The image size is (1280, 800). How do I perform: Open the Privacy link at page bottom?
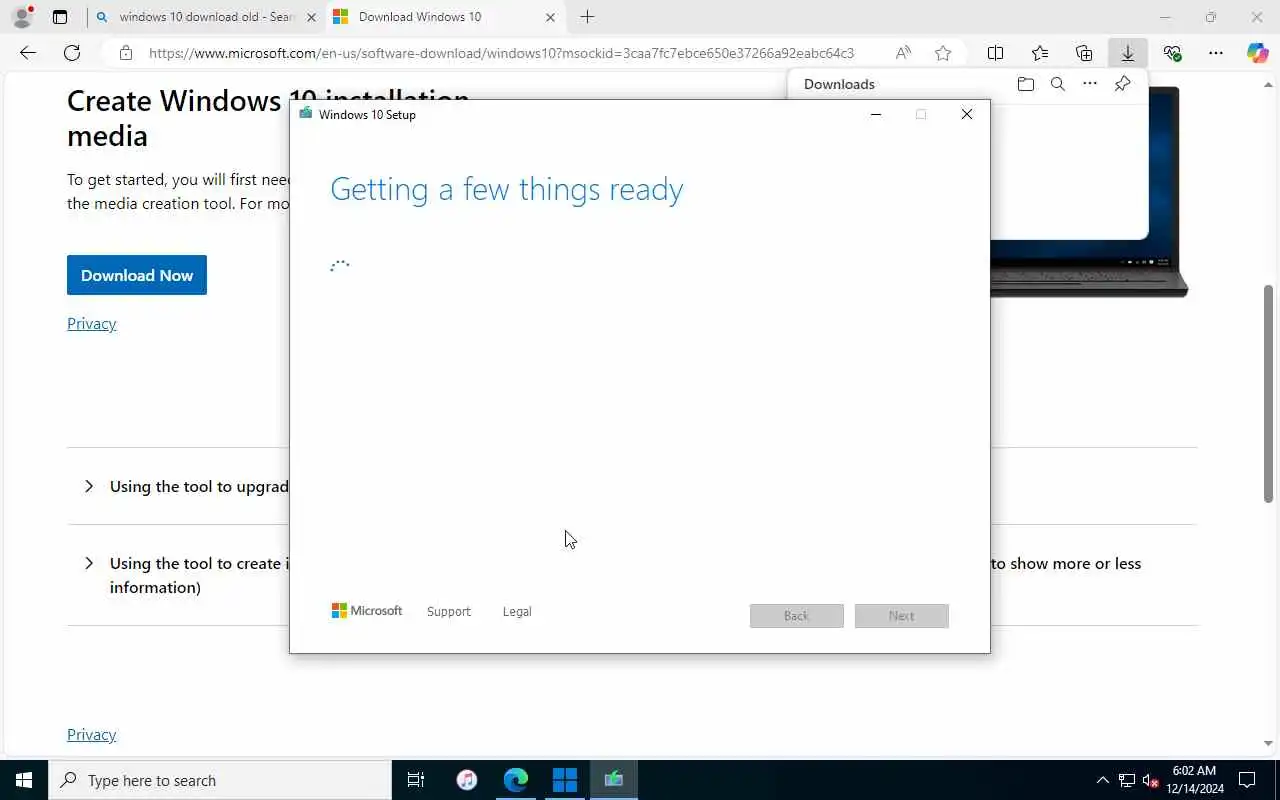[92, 734]
